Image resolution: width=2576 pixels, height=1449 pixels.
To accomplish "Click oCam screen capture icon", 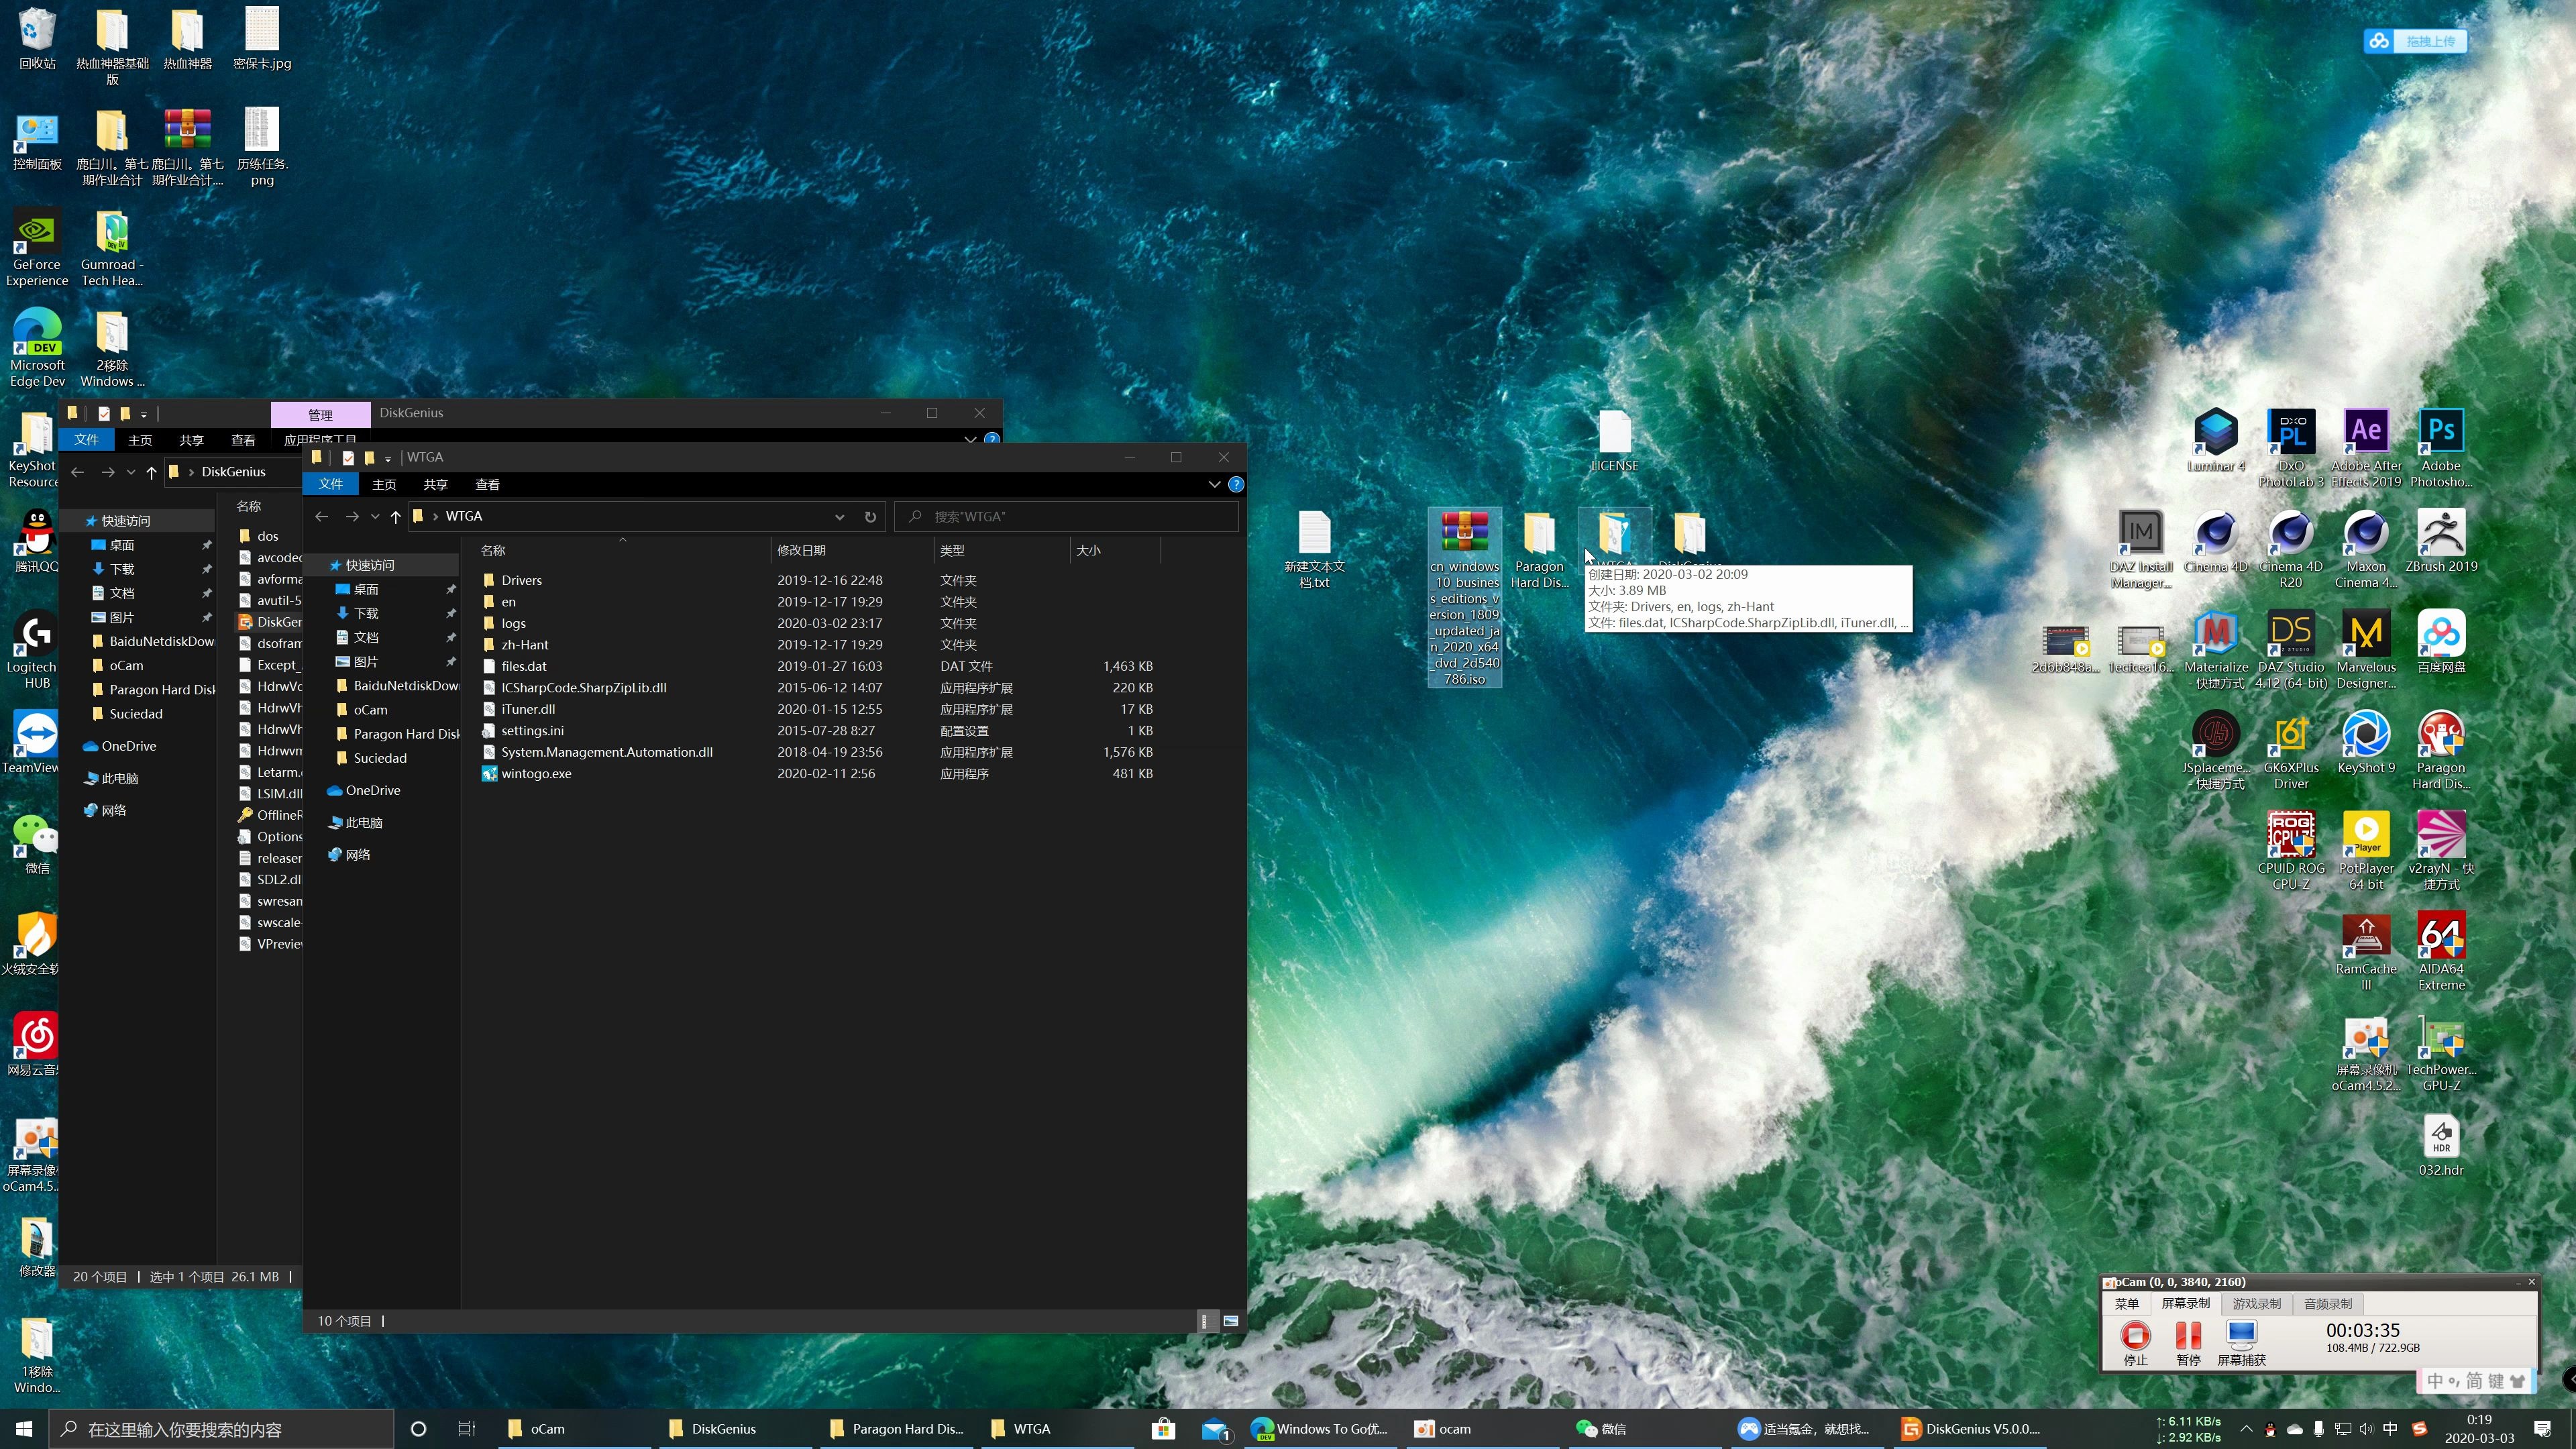I will point(2241,1337).
